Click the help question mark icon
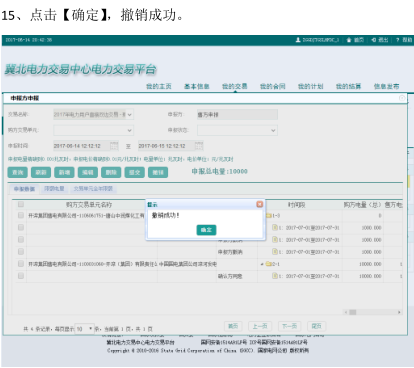 coord(397,40)
